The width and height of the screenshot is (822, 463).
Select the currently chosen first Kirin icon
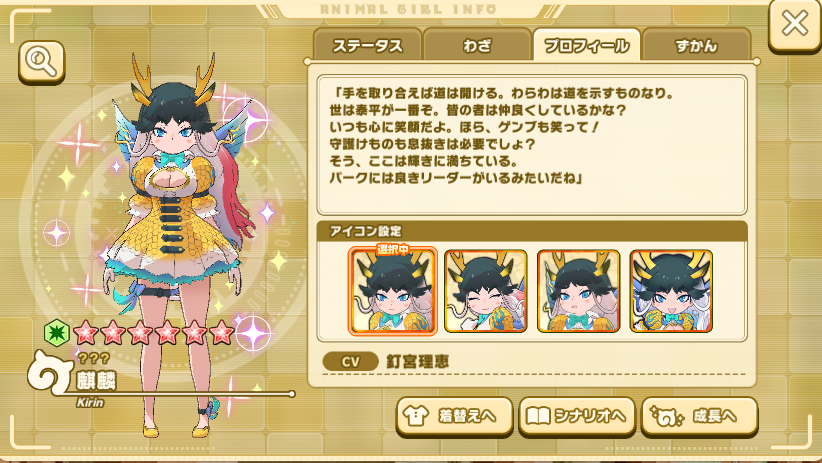point(393,291)
